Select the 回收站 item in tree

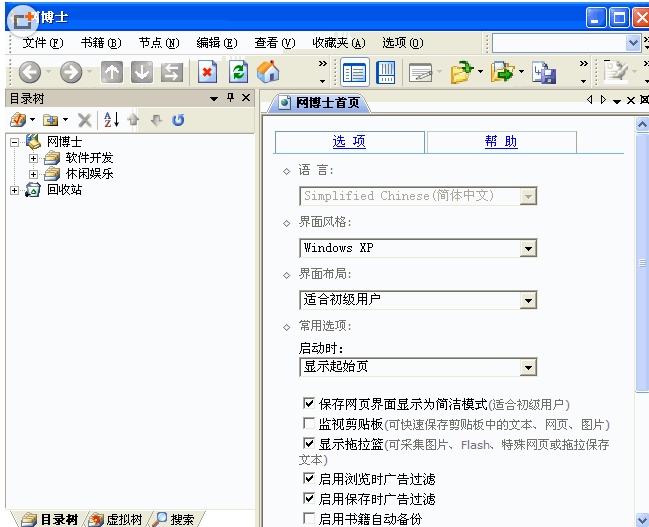(x=64, y=190)
